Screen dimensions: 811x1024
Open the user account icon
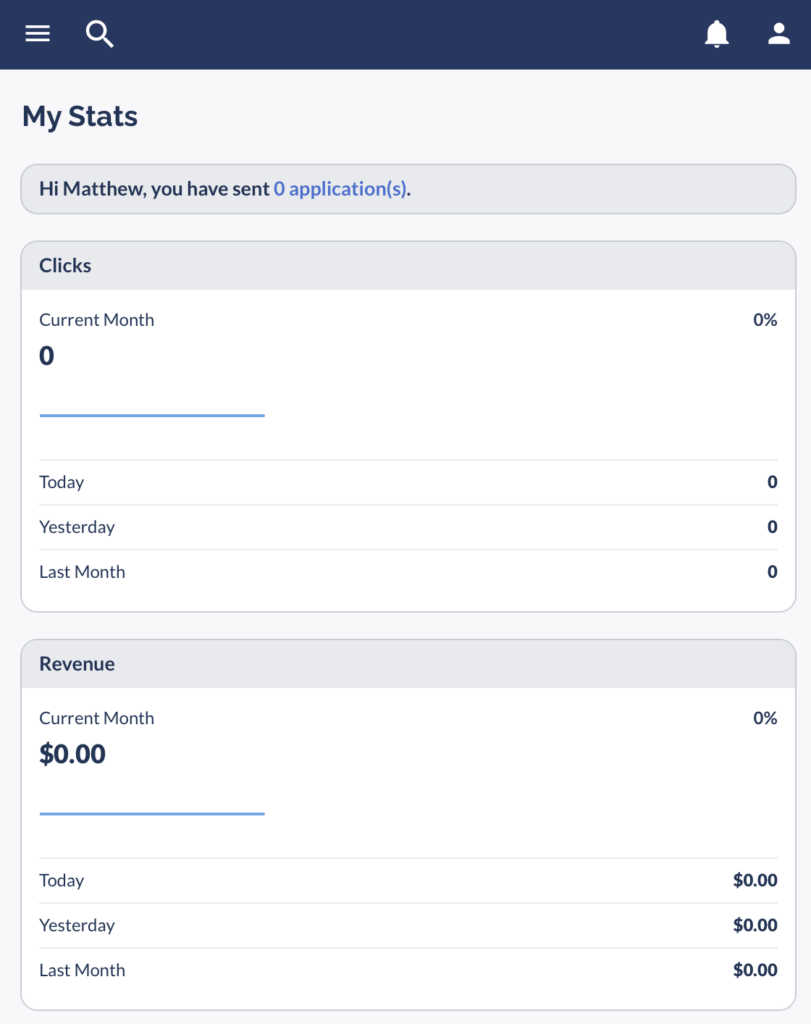[779, 34]
